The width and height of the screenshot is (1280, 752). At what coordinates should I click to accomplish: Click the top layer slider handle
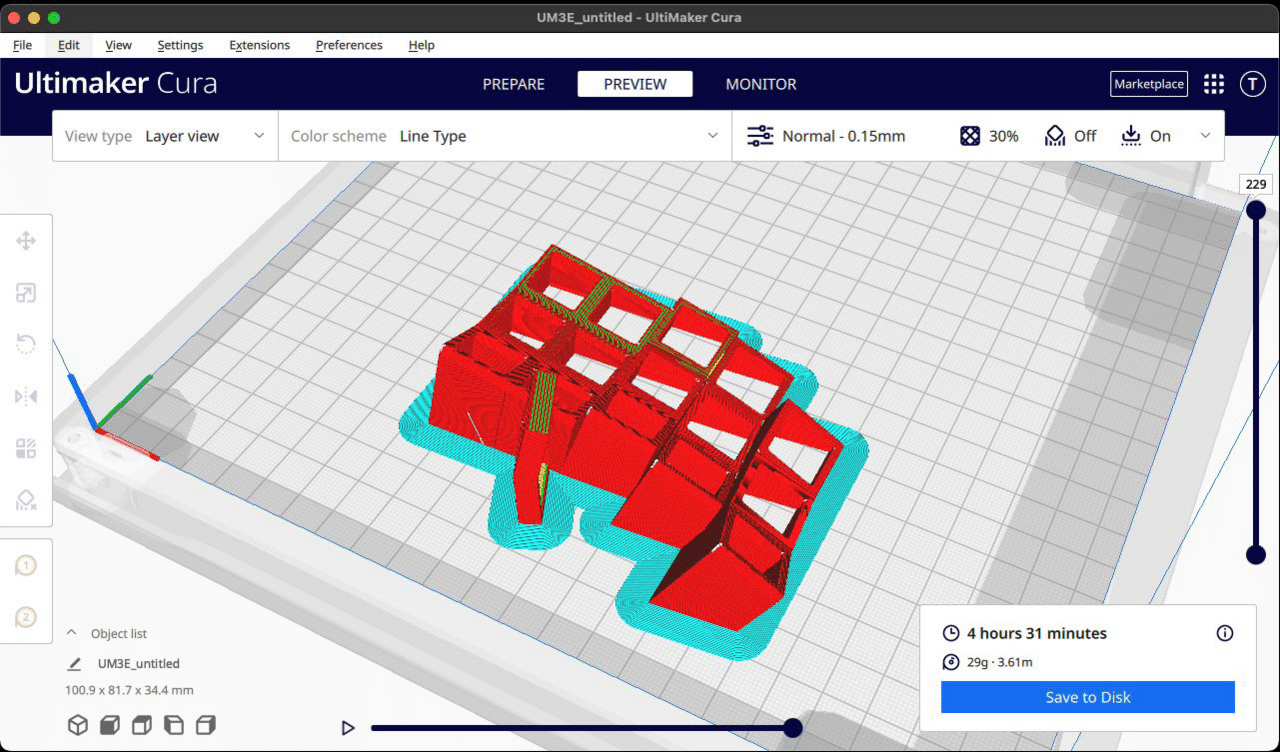point(1256,210)
